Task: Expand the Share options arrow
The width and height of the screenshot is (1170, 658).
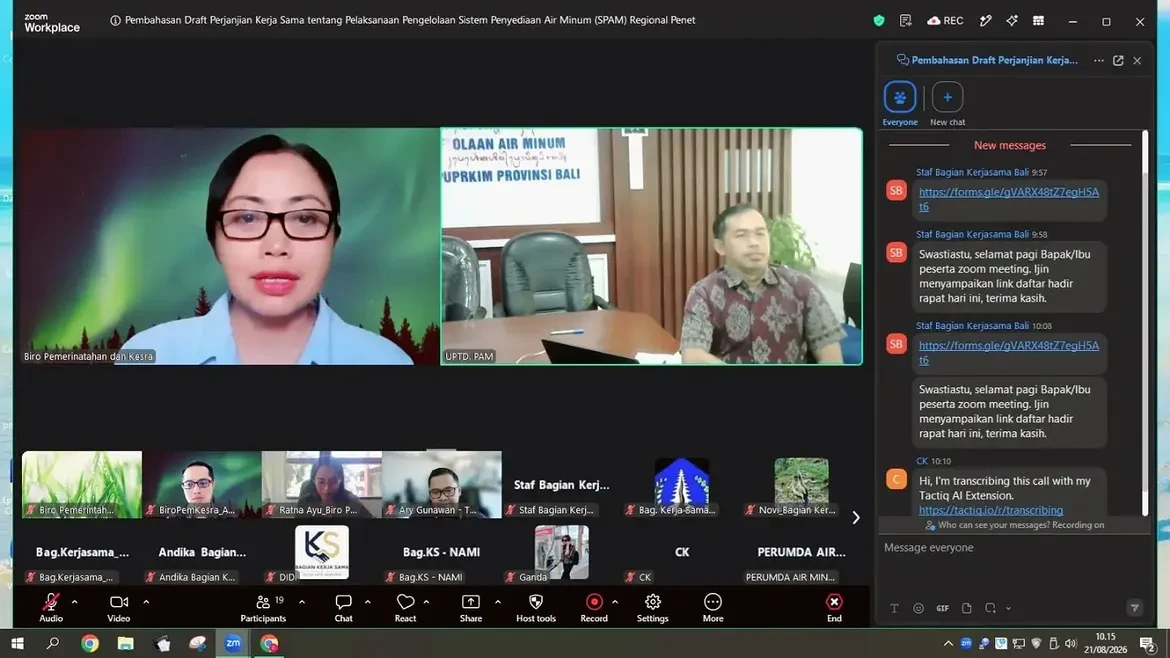Action: pyautogui.click(x=498, y=602)
